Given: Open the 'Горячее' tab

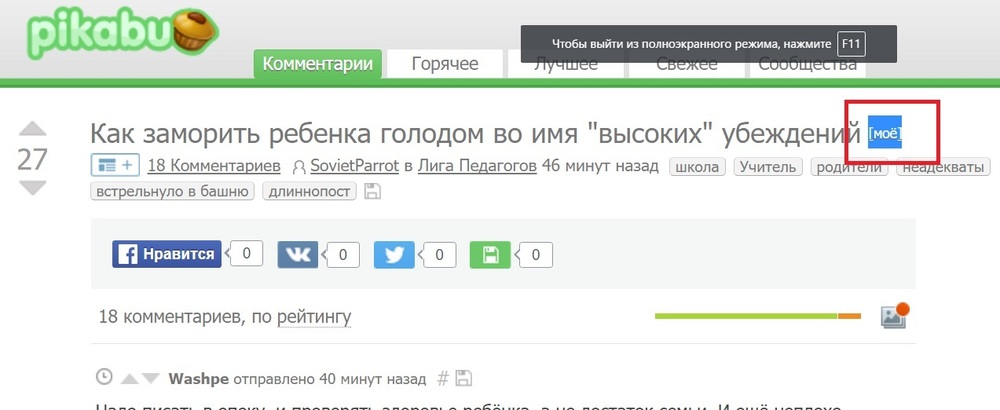Looking at the screenshot, I should tap(445, 64).
